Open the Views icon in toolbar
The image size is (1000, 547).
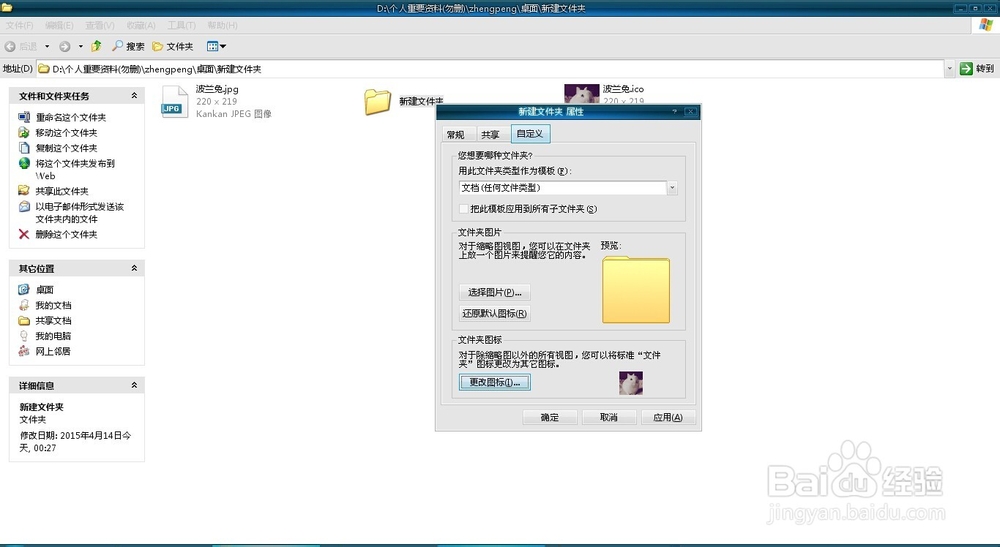212,47
